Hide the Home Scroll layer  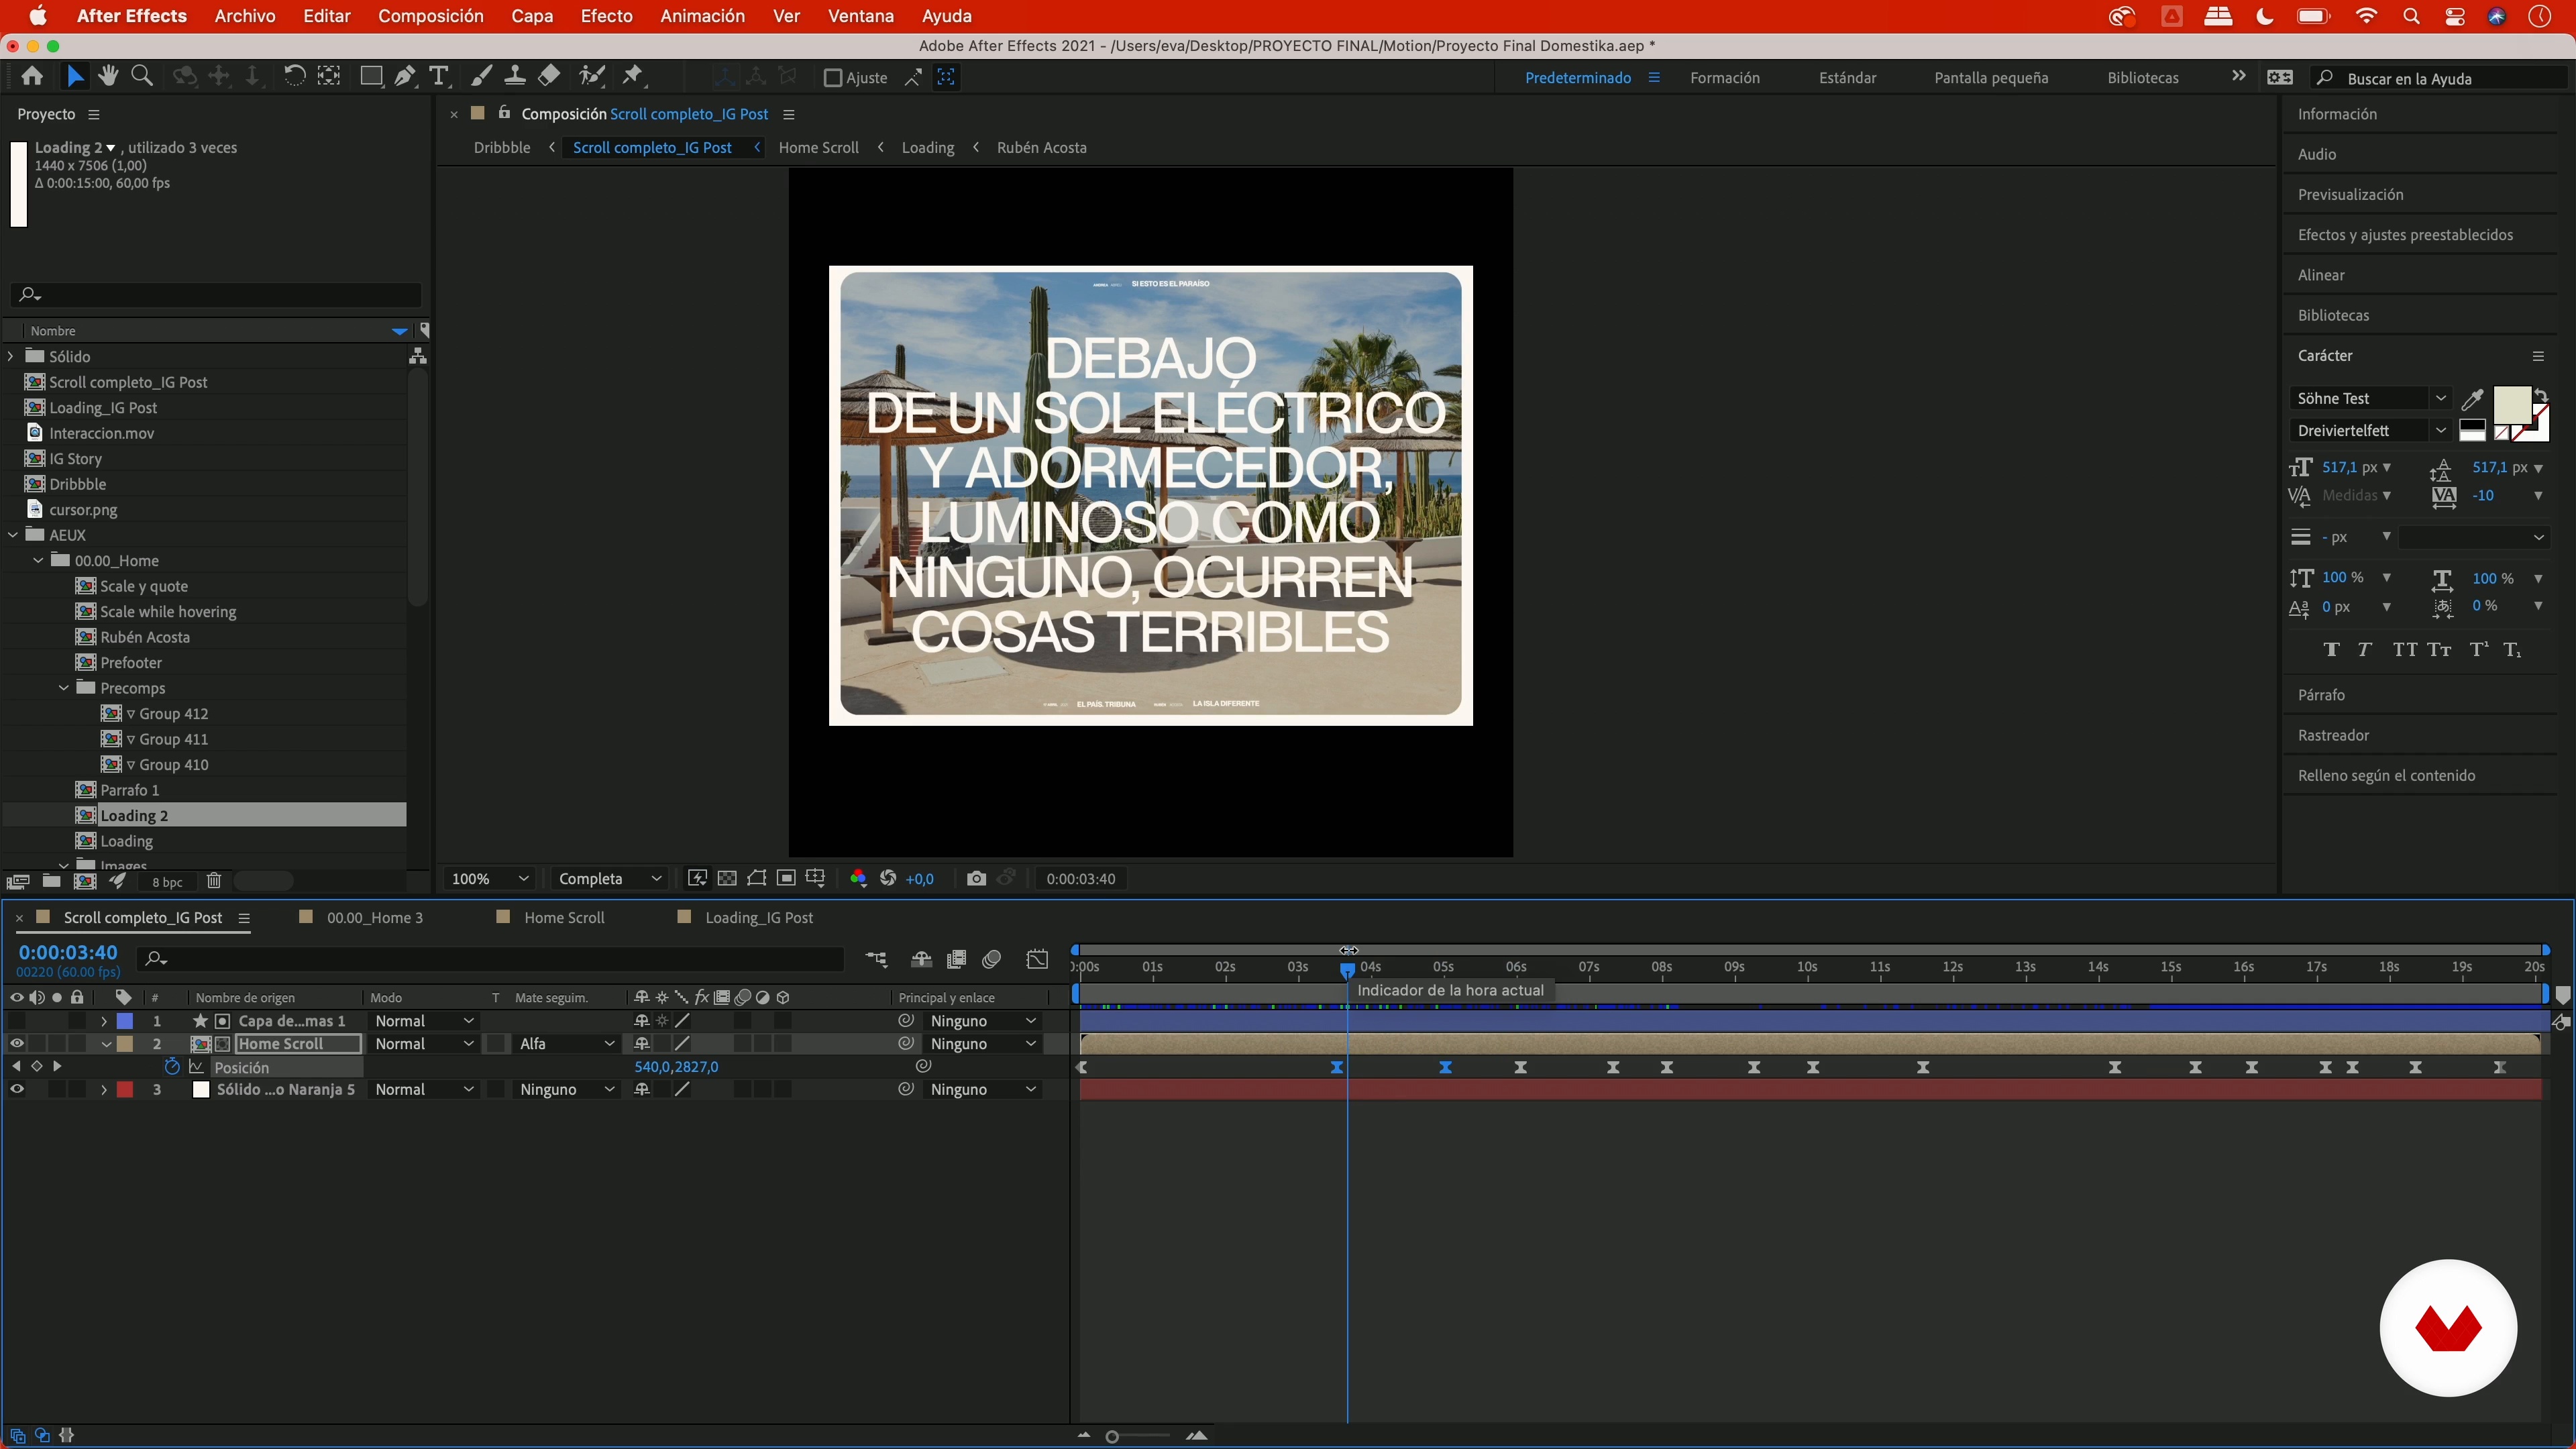(x=17, y=1043)
